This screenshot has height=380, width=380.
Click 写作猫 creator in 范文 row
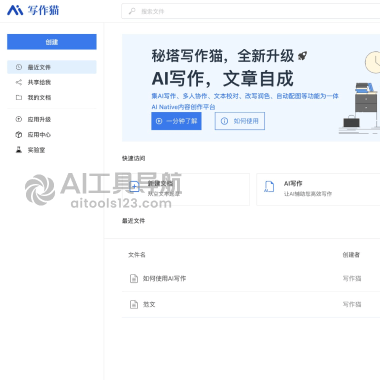(352, 304)
